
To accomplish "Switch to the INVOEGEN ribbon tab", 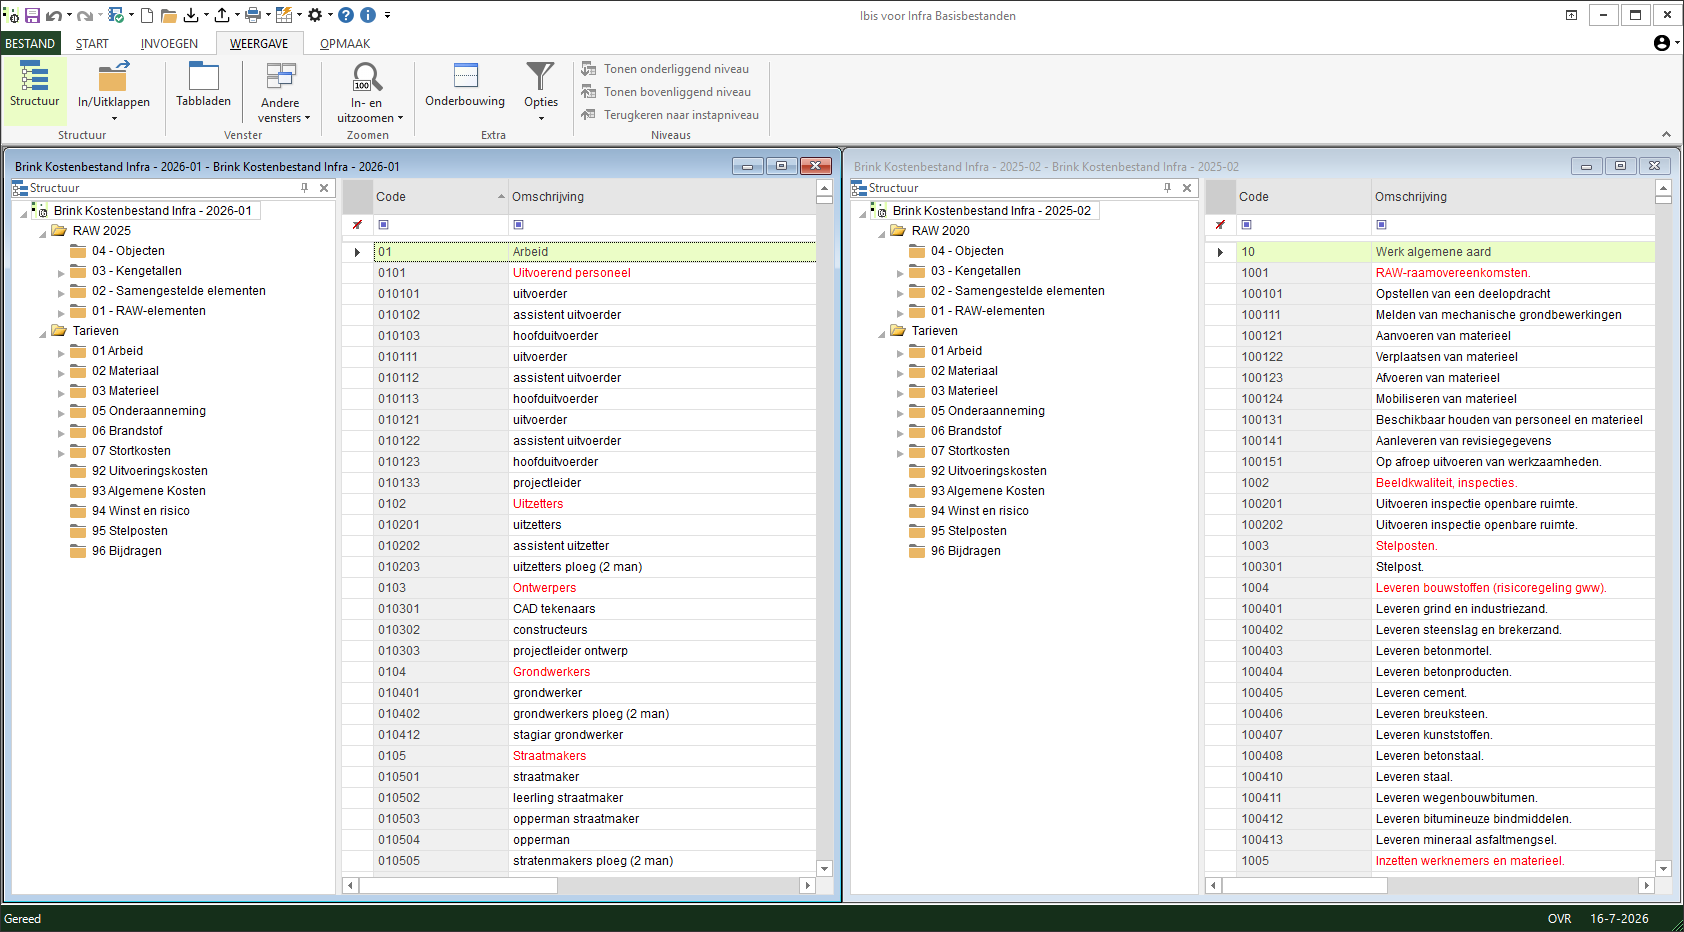I will [x=169, y=43].
